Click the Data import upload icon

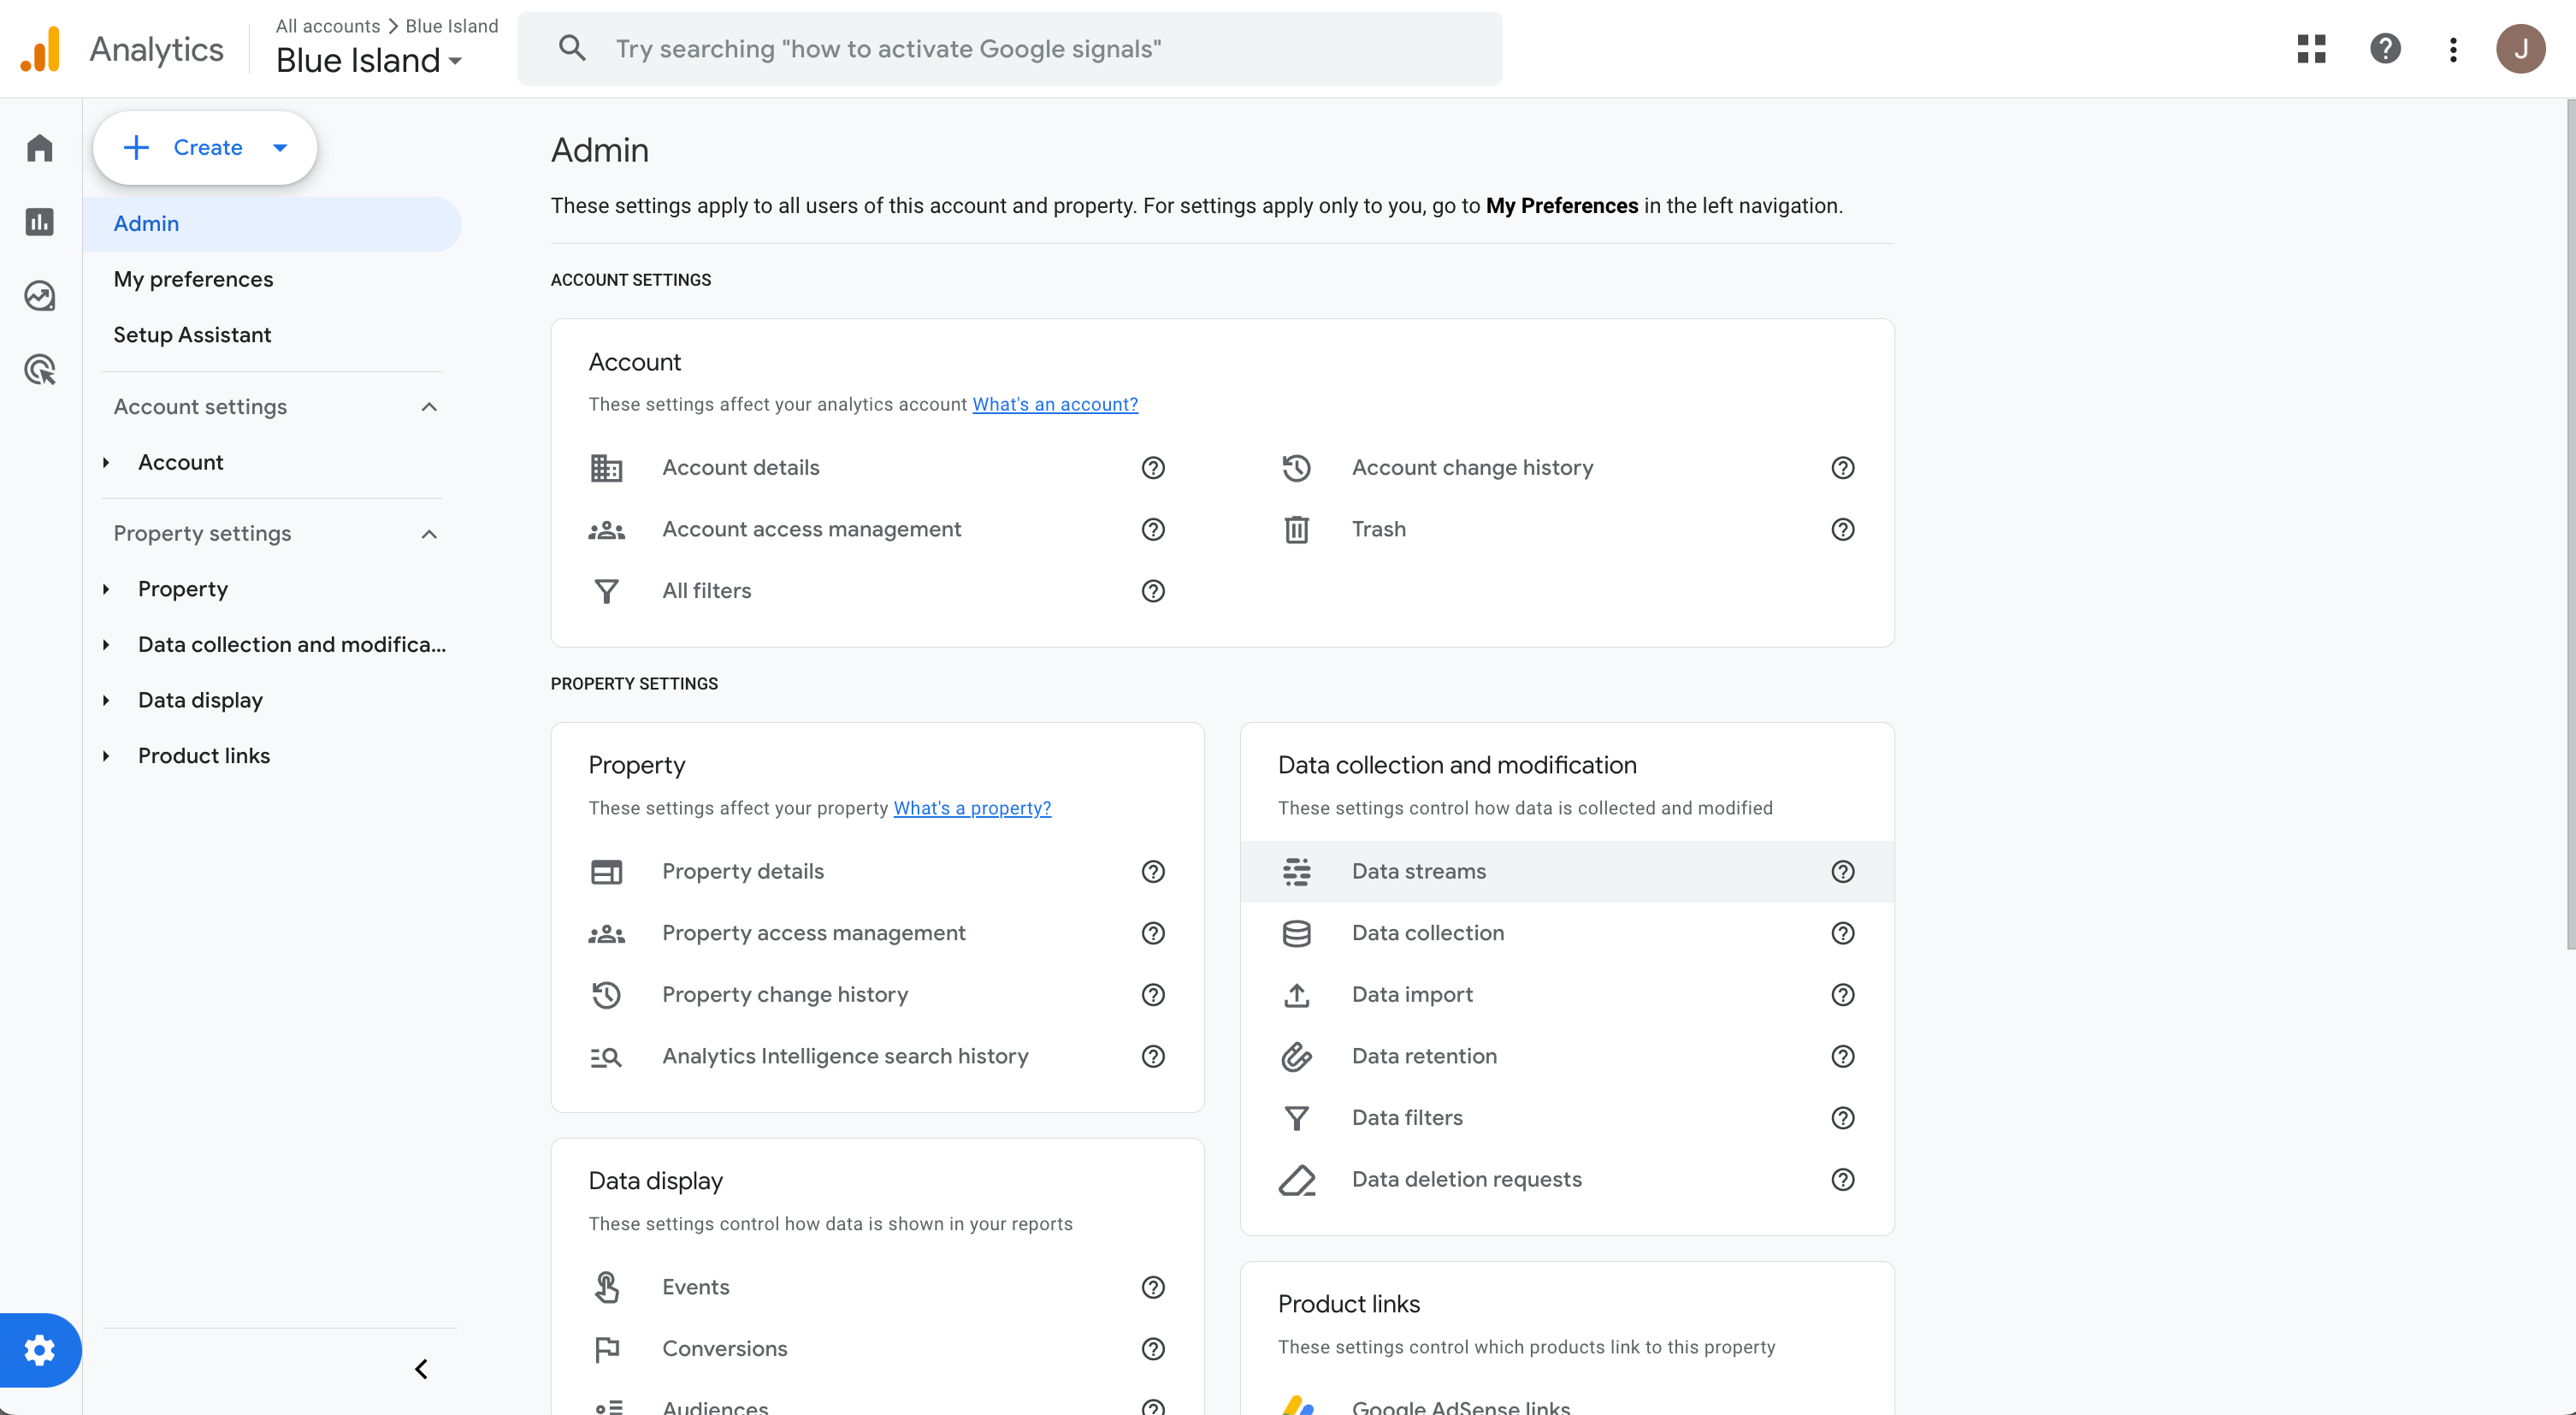point(1296,995)
